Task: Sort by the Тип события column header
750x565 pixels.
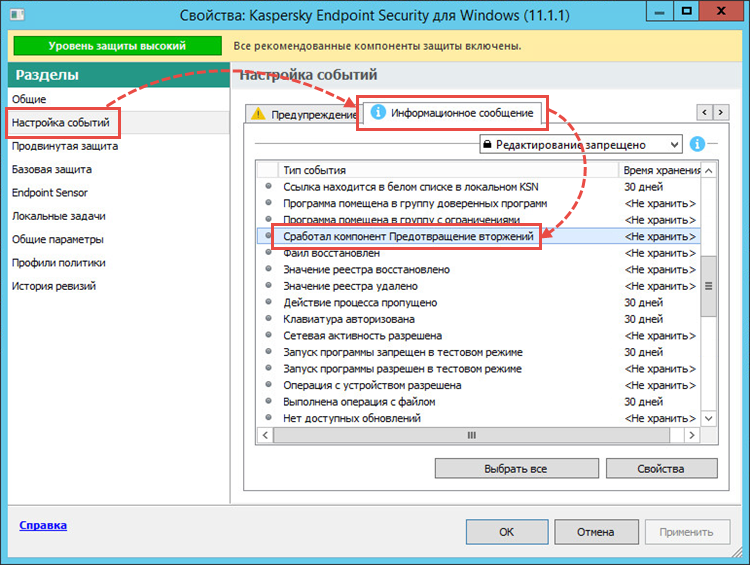Action: (448, 170)
